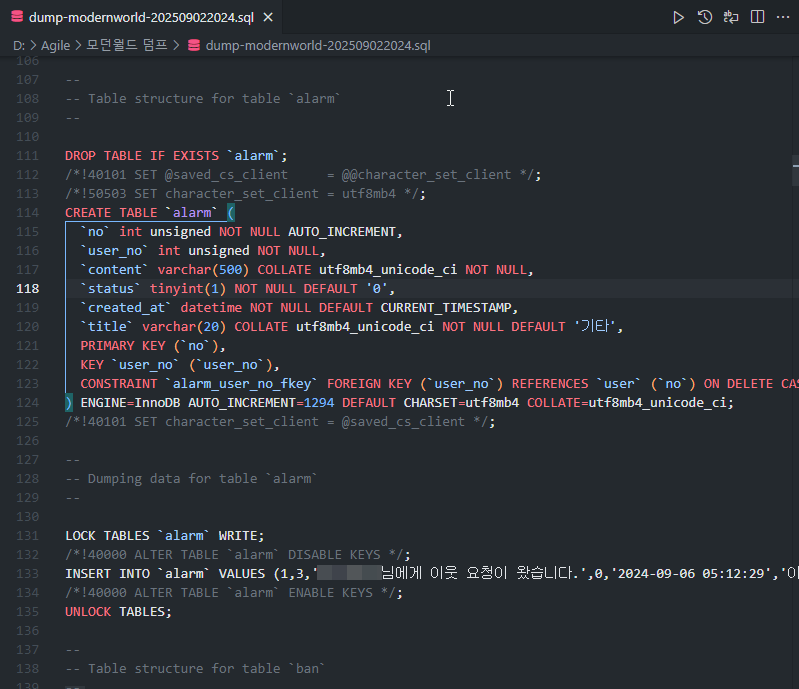This screenshot has height=689, width=799.
Task: Open the More Actions ellipsis menu
Action: (782, 17)
